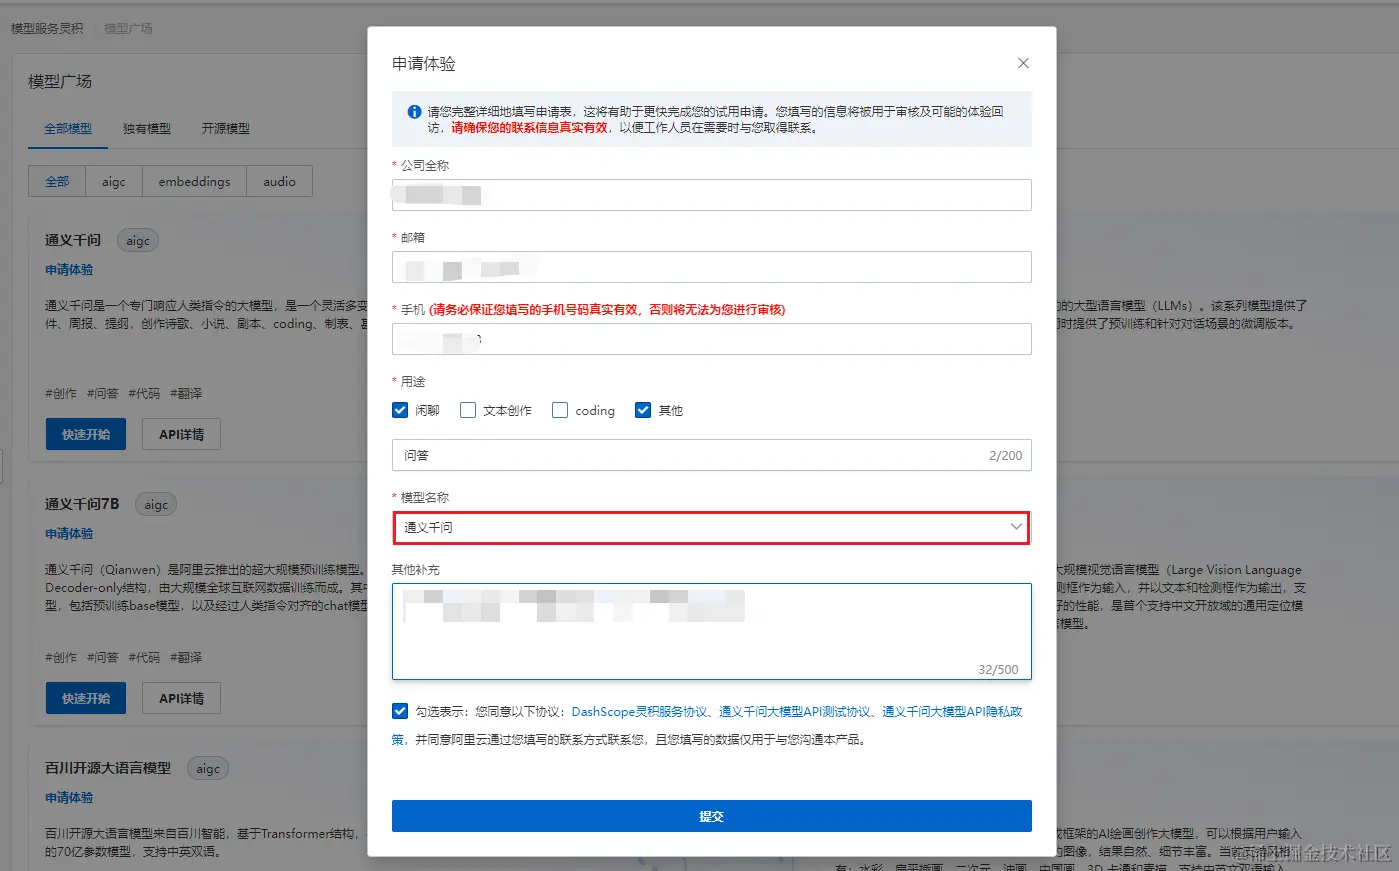The image size is (1399, 871).
Task: Click the 百川开源大语言模型 card title
Action: (108, 768)
